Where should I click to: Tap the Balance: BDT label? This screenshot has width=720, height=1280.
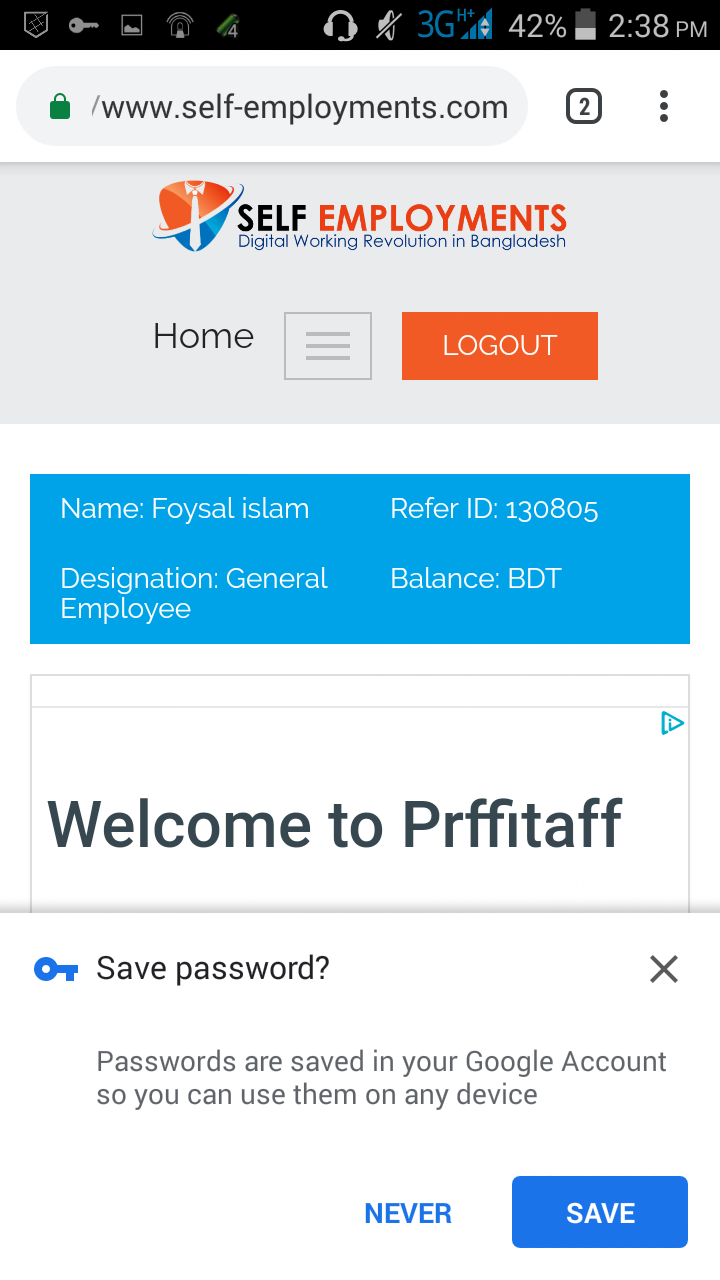pyautogui.click(x=476, y=579)
